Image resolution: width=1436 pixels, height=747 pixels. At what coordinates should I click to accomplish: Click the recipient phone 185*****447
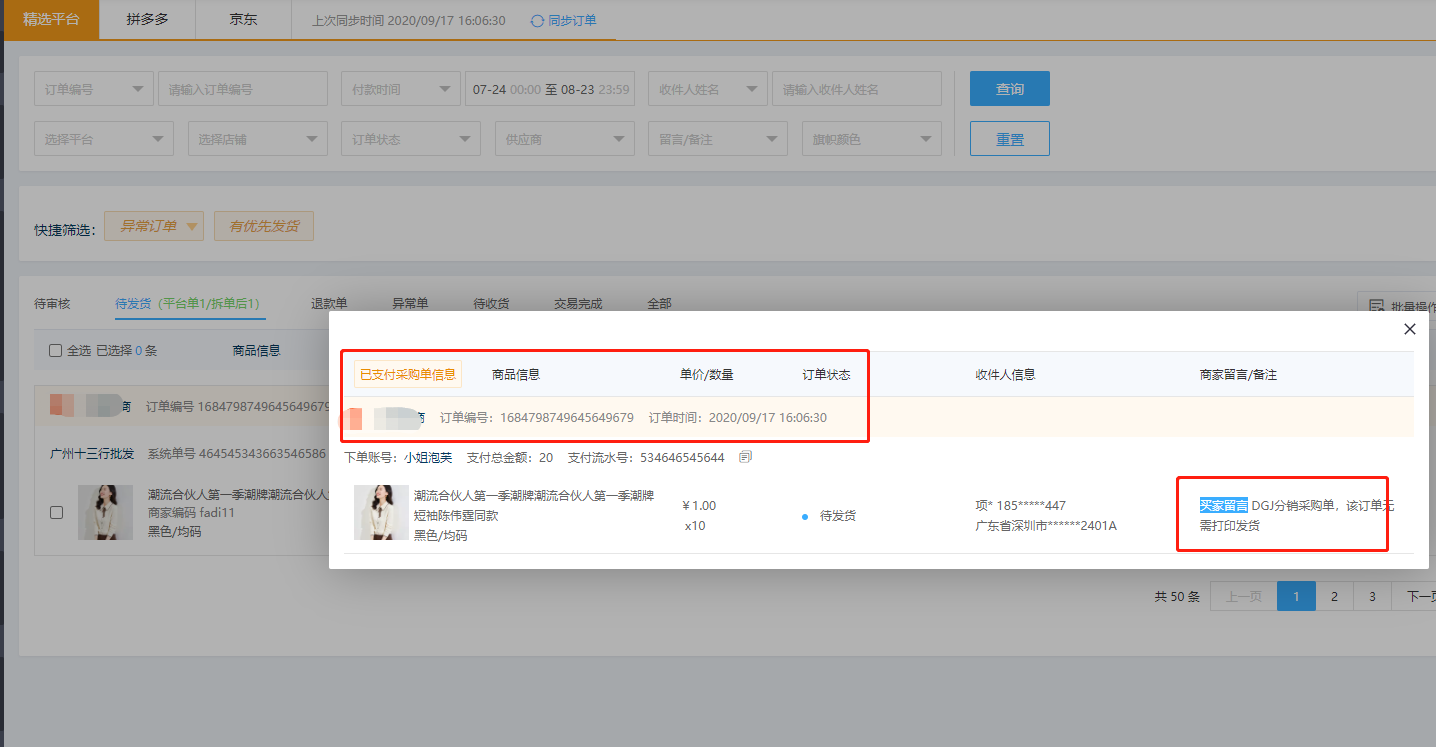tap(1031, 505)
